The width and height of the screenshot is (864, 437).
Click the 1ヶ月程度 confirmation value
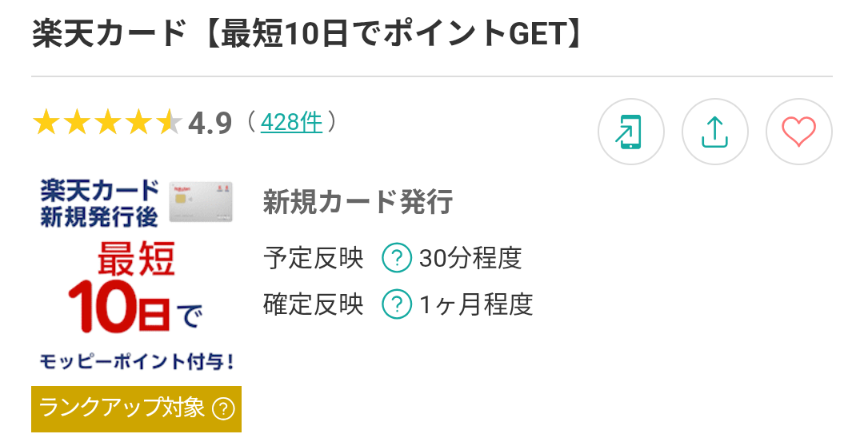476,304
